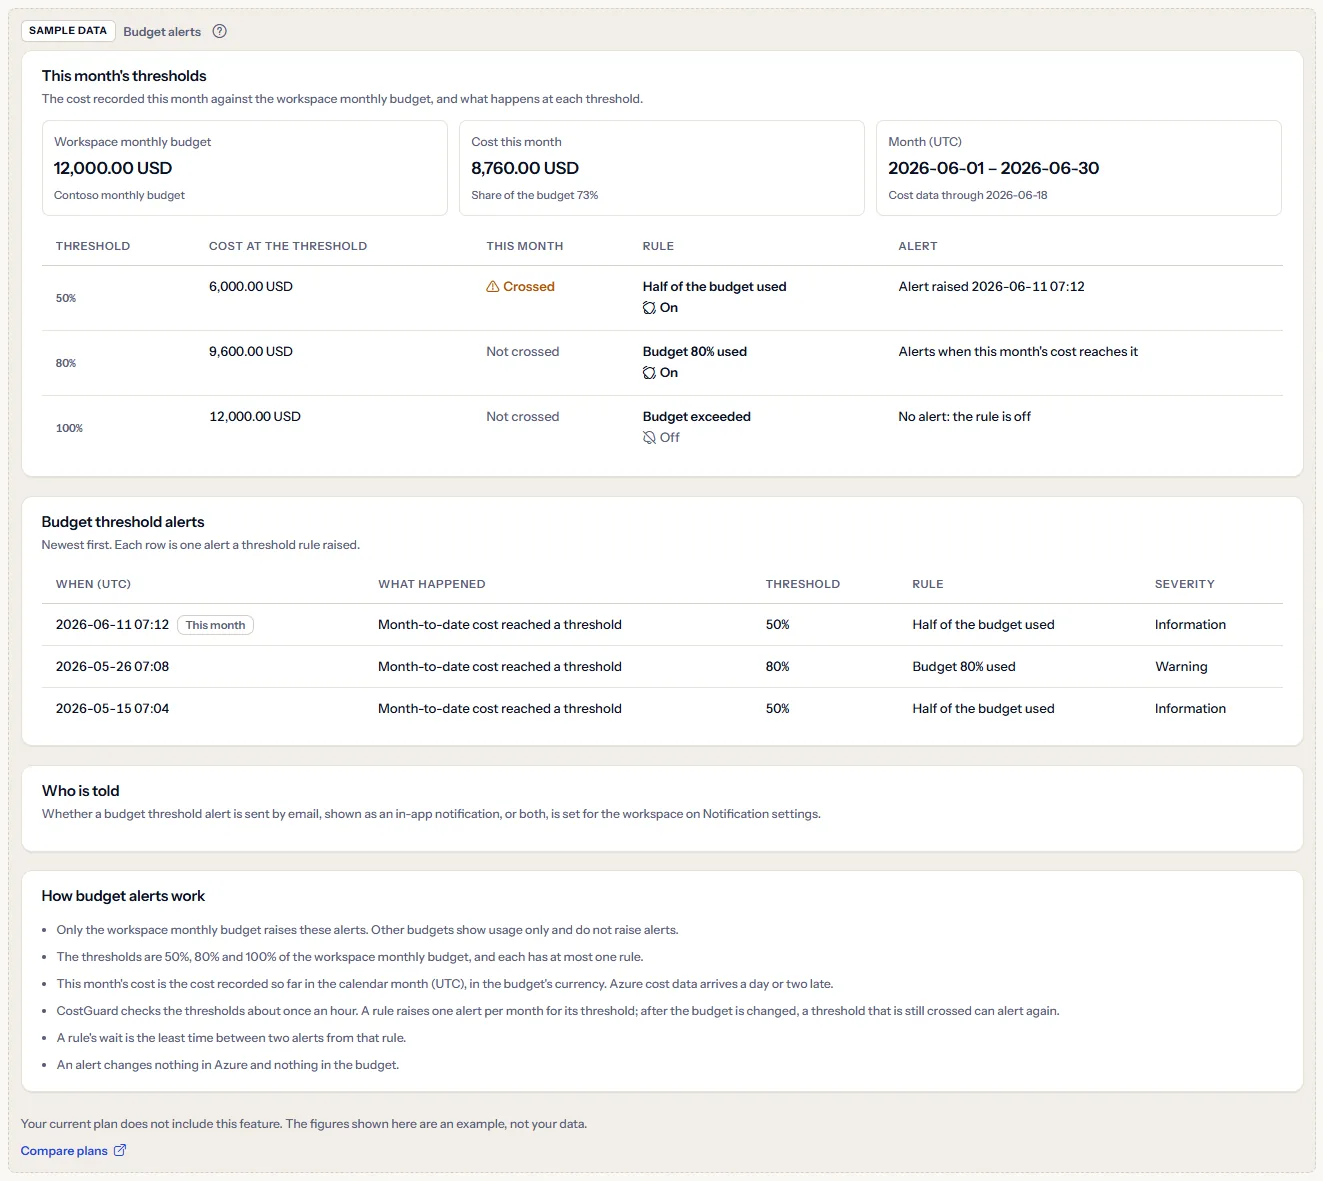
Task: Click the '80%' threshold in the alerts table
Action: [x=778, y=667]
